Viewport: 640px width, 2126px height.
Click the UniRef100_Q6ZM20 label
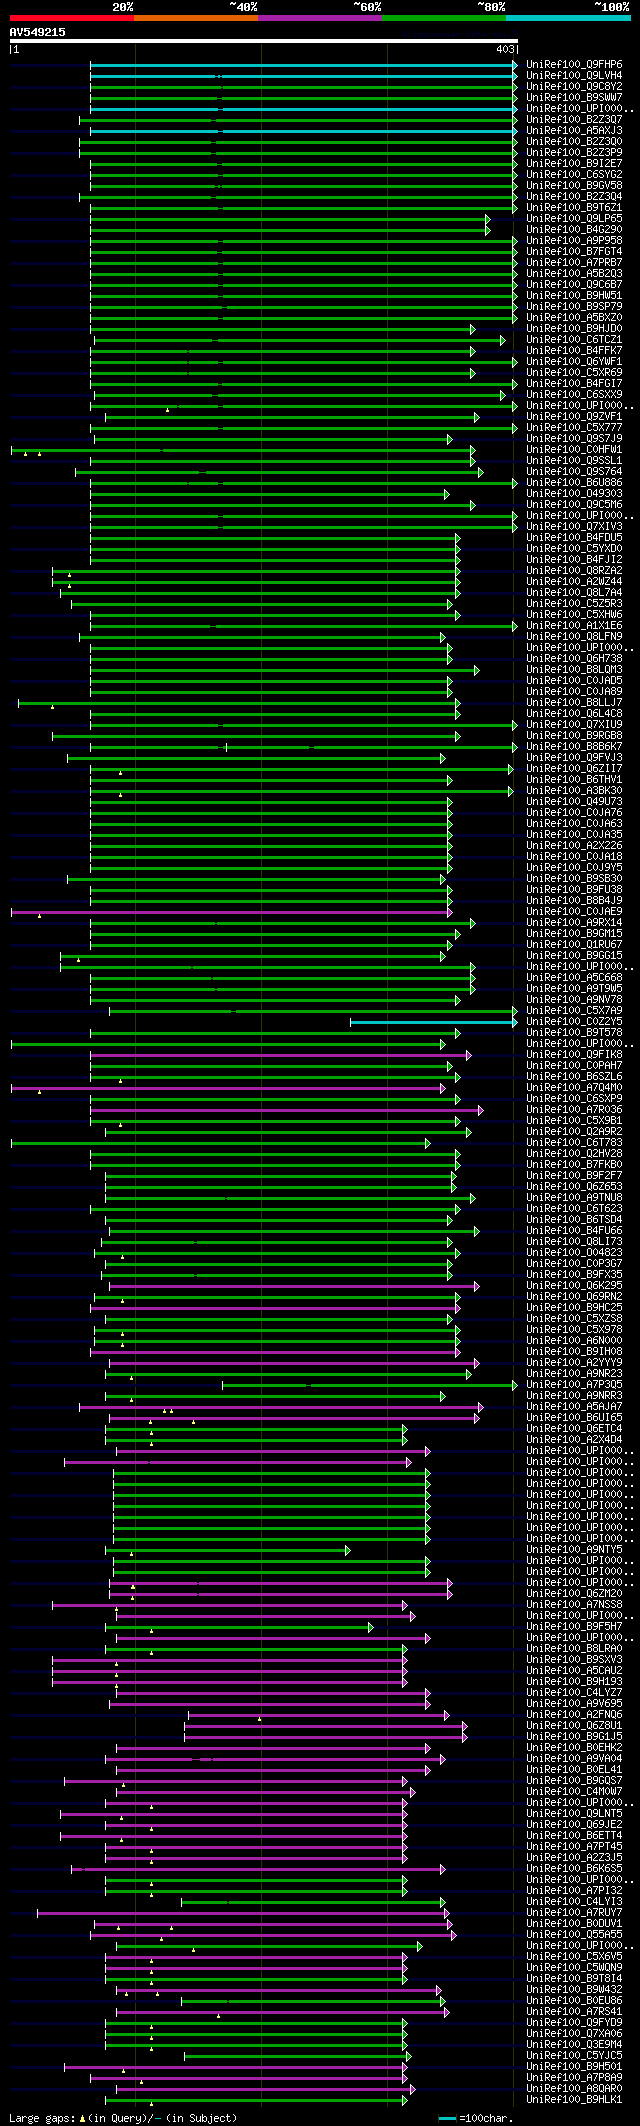(x=574, y=1593)
